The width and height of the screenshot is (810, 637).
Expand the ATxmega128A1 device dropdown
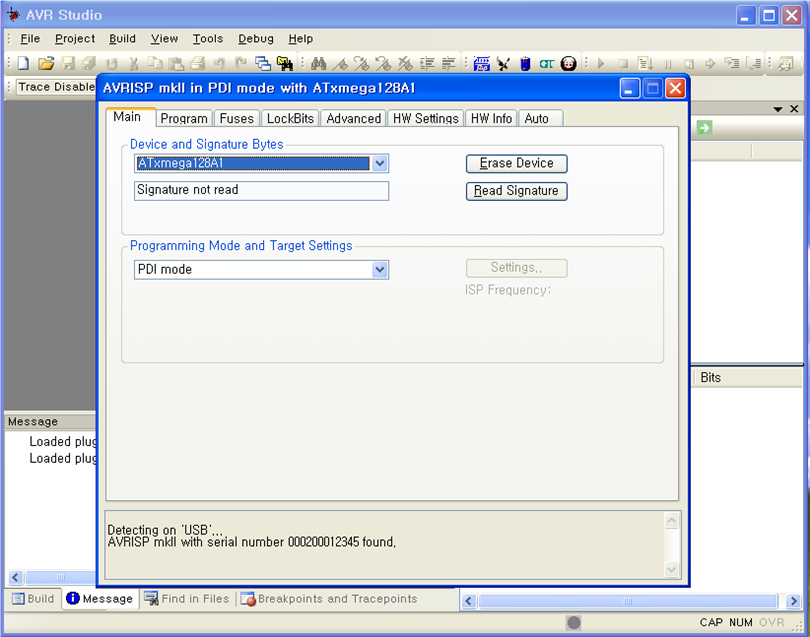tap(380, 164)
